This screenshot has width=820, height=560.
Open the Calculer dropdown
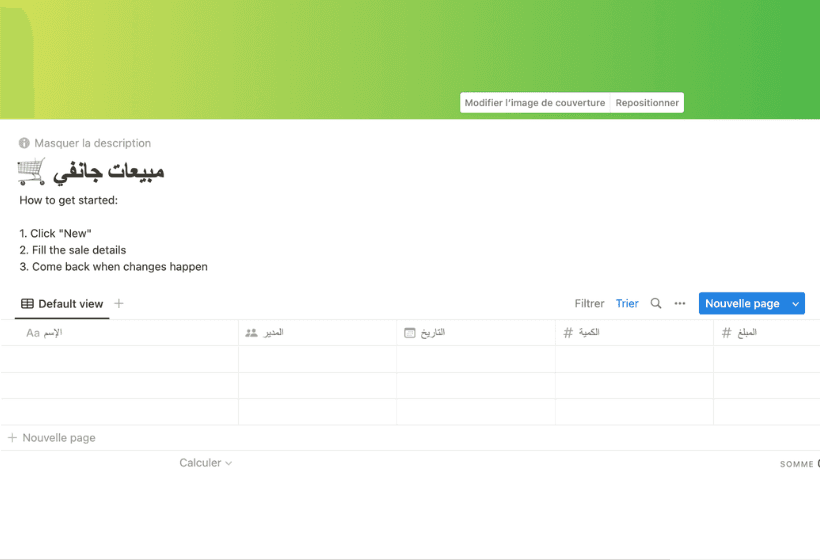tap(205, 463)
